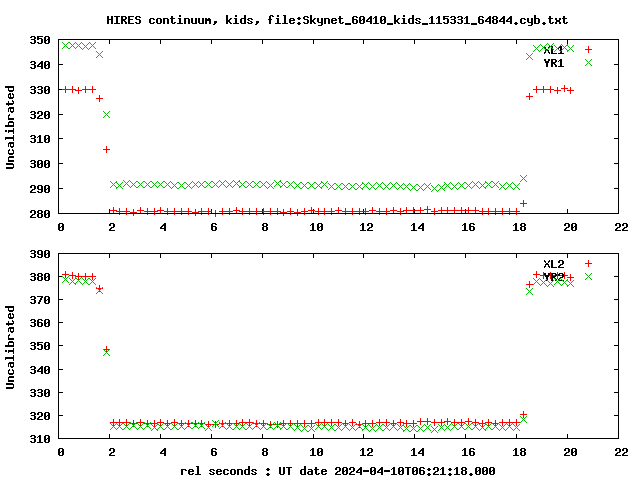Screen dimensions: 640x480
Task: Click the red plus near 306 in top plot
Action: pyautogui.click(x=106, y=149)
